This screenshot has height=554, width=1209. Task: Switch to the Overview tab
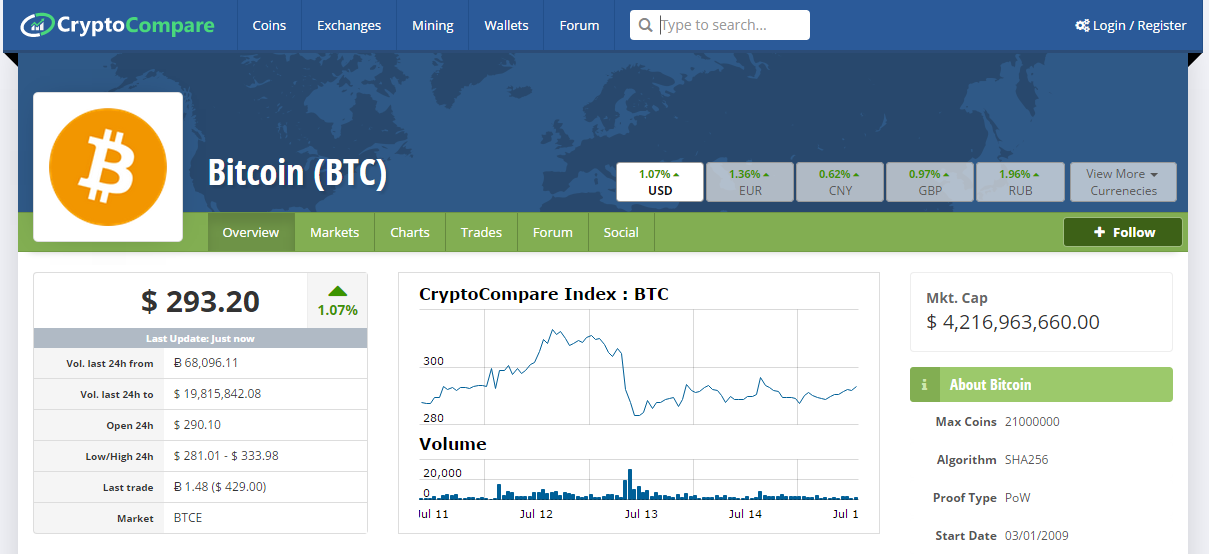point(251,232)
